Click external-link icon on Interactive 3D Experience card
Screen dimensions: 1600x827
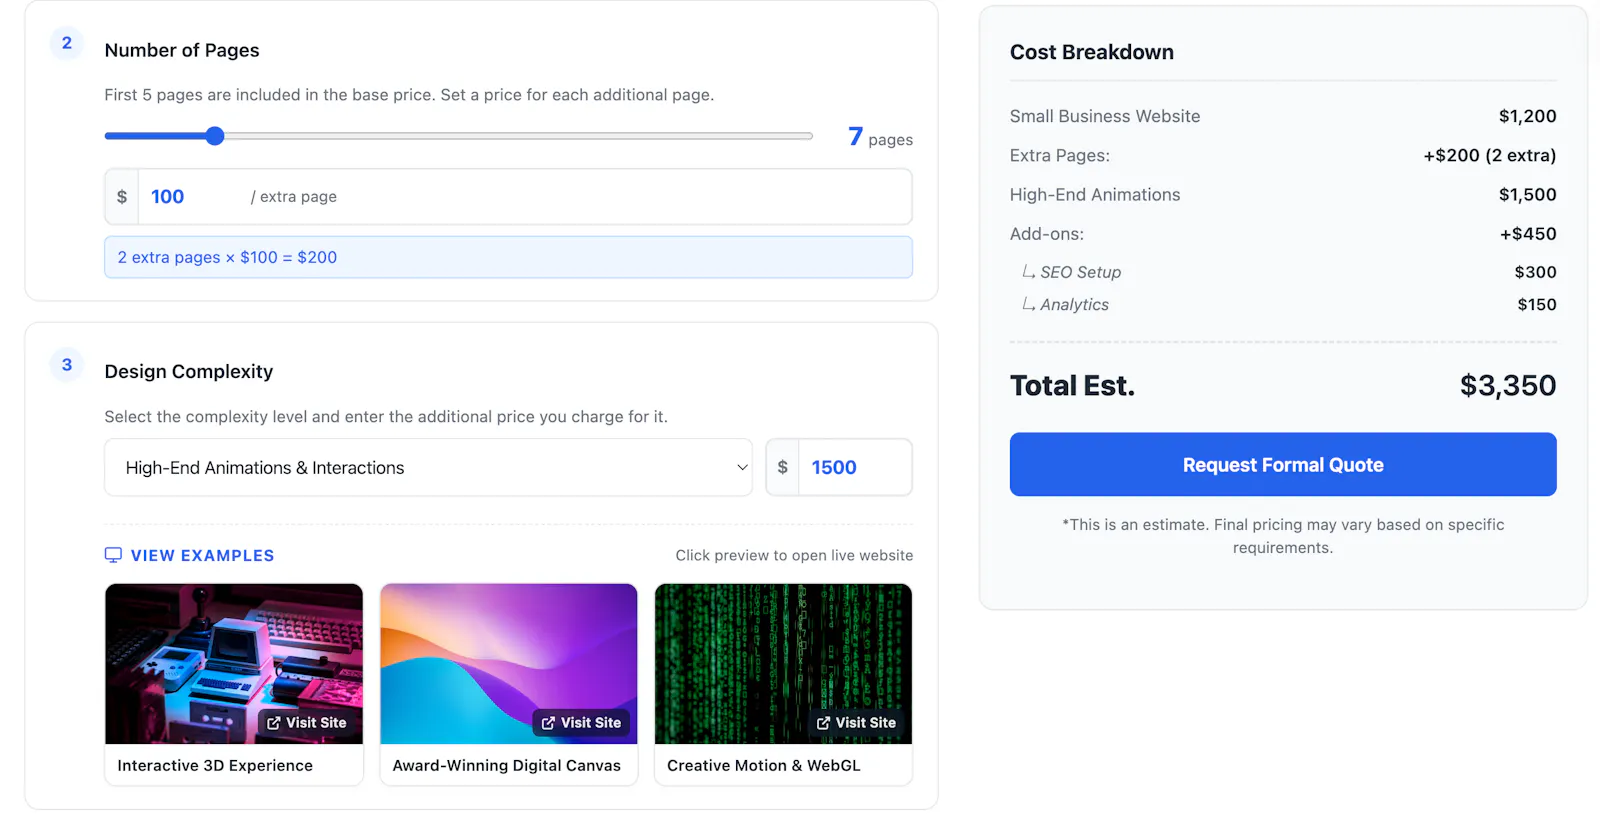click(x=274, y=723)
